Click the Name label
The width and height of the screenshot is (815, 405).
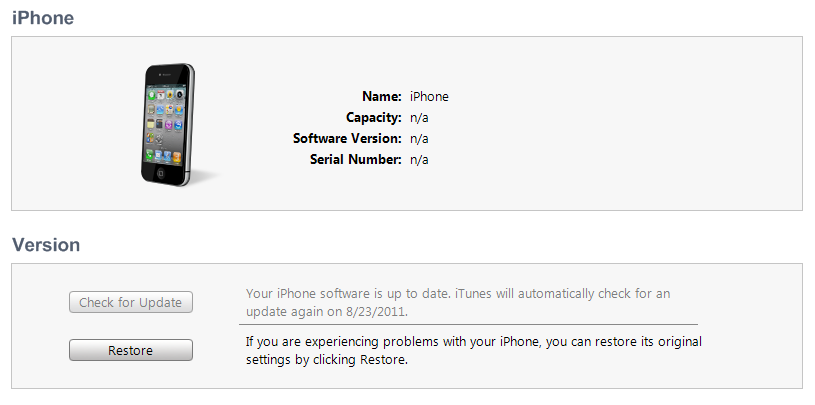point(381,97)
